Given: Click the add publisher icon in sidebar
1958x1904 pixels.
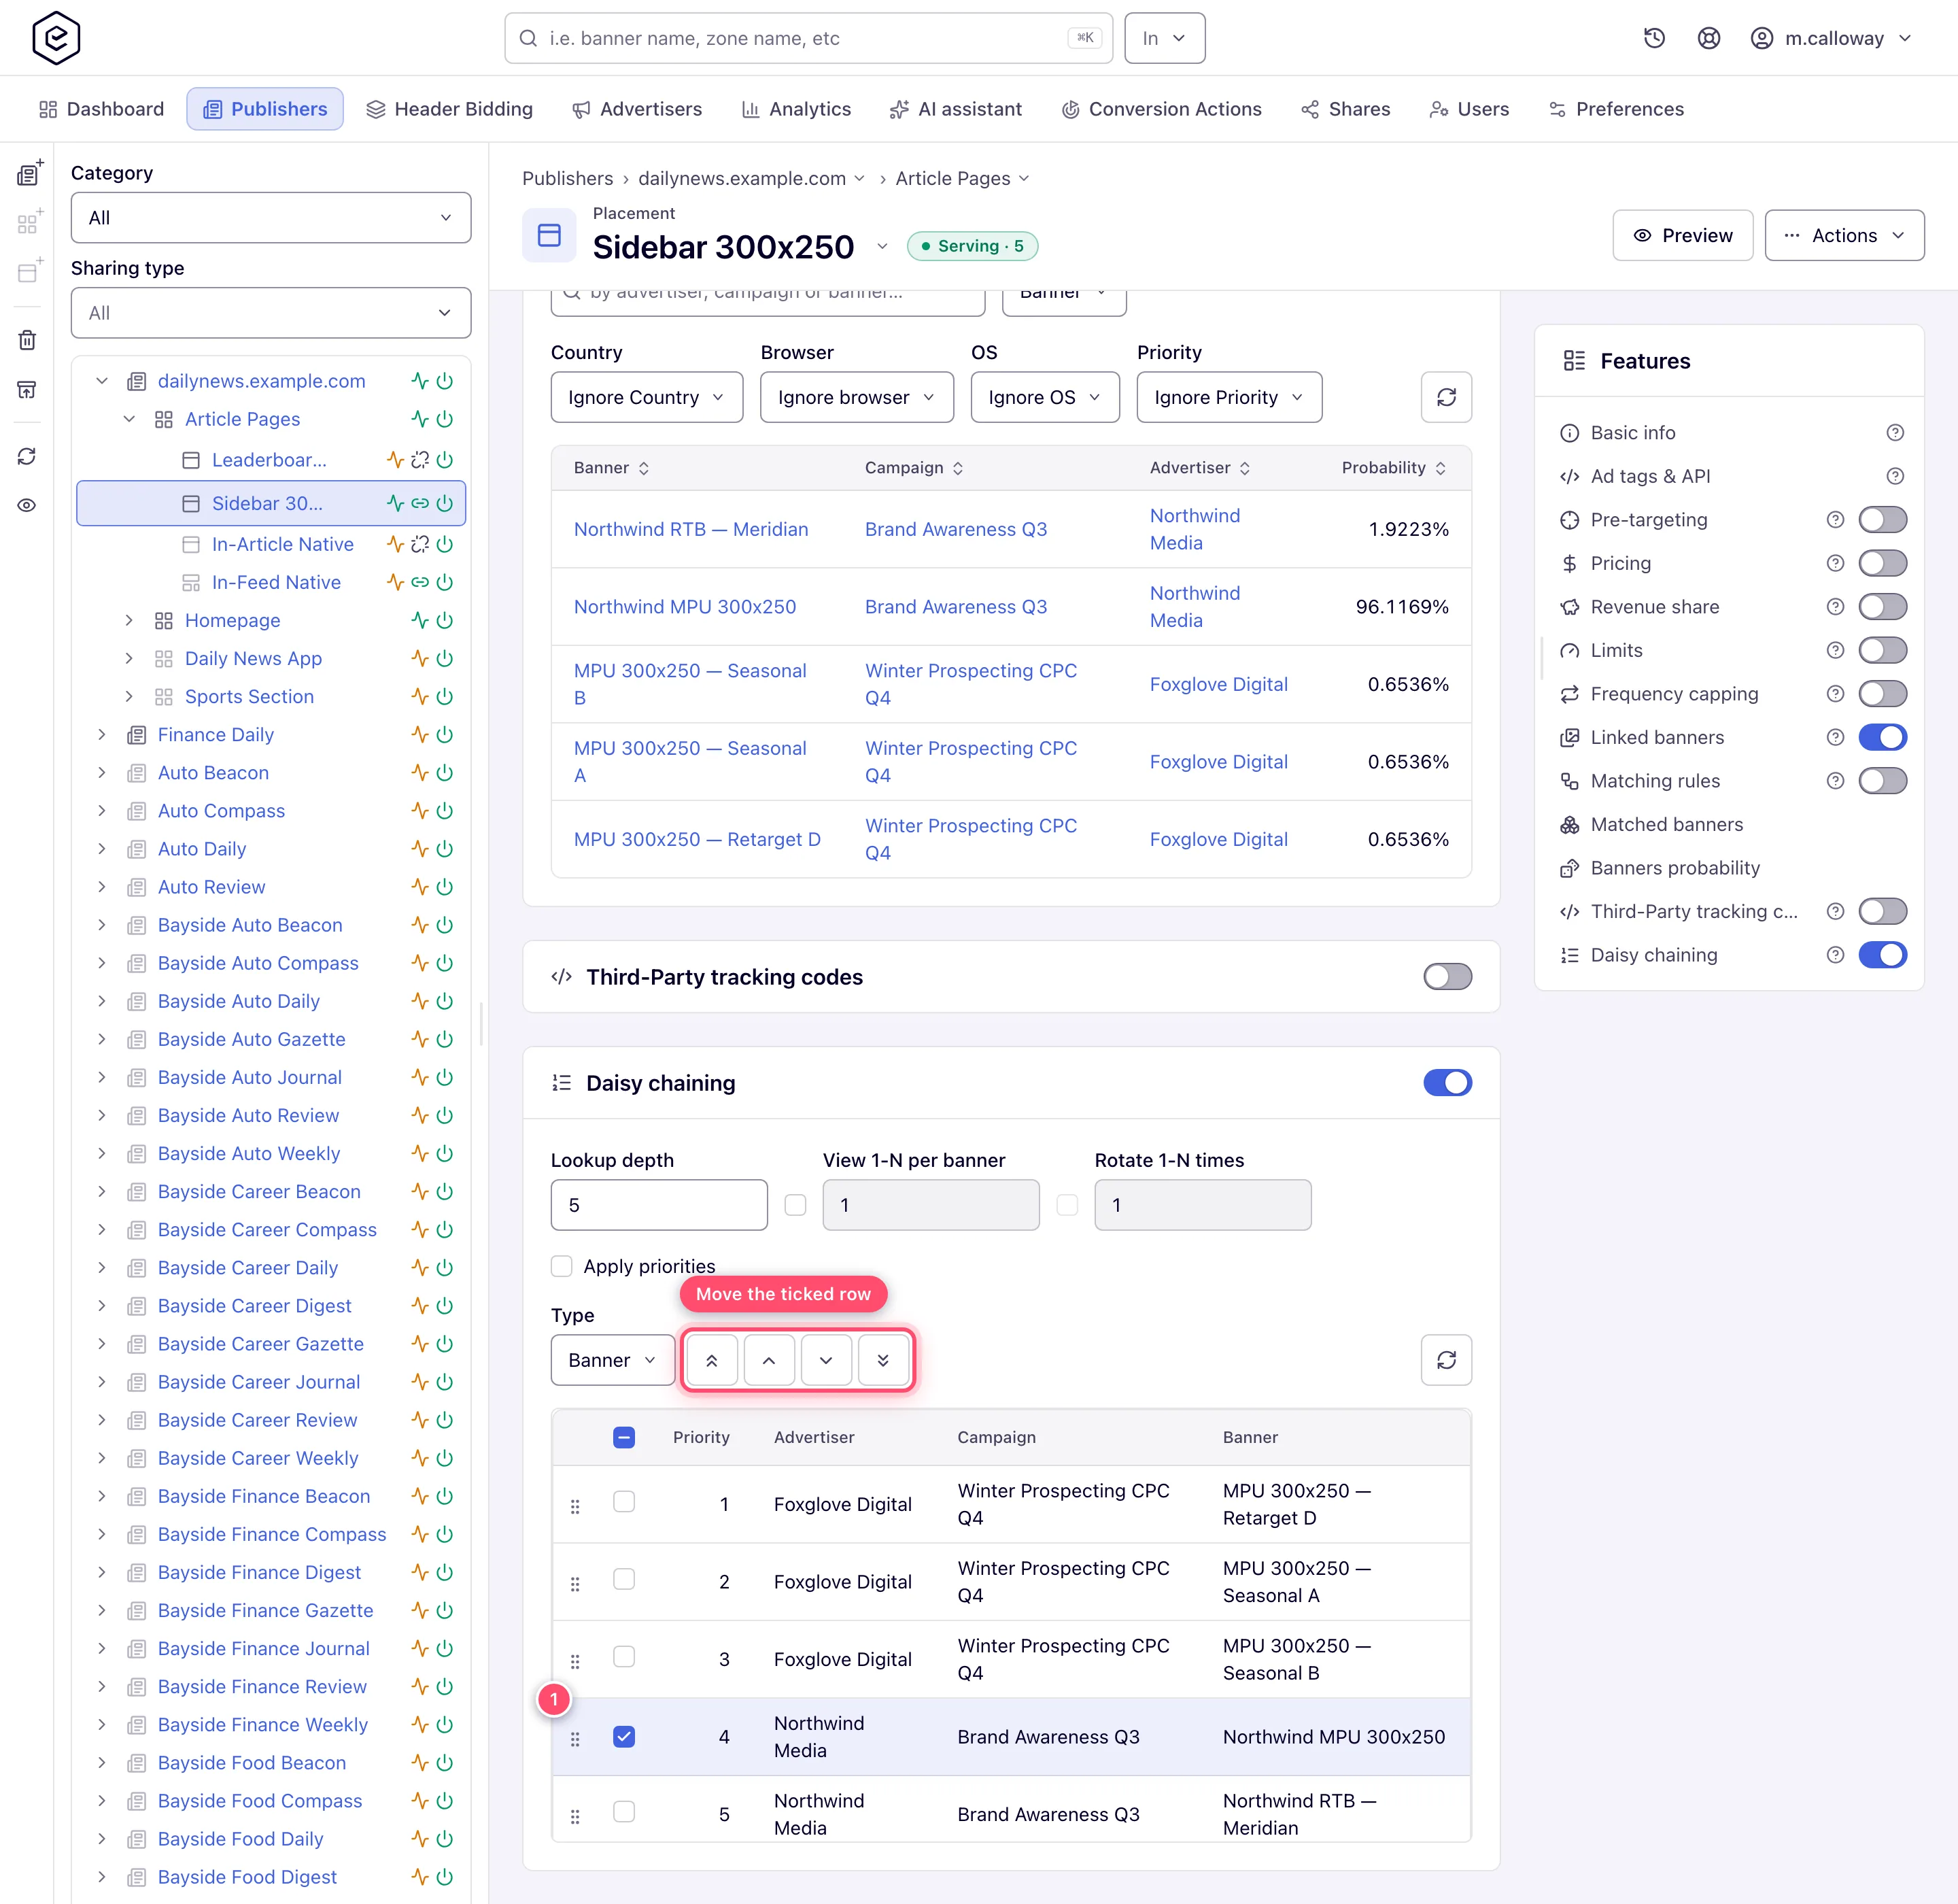Looking at the screenshot, I should click(x=30, y=172).
